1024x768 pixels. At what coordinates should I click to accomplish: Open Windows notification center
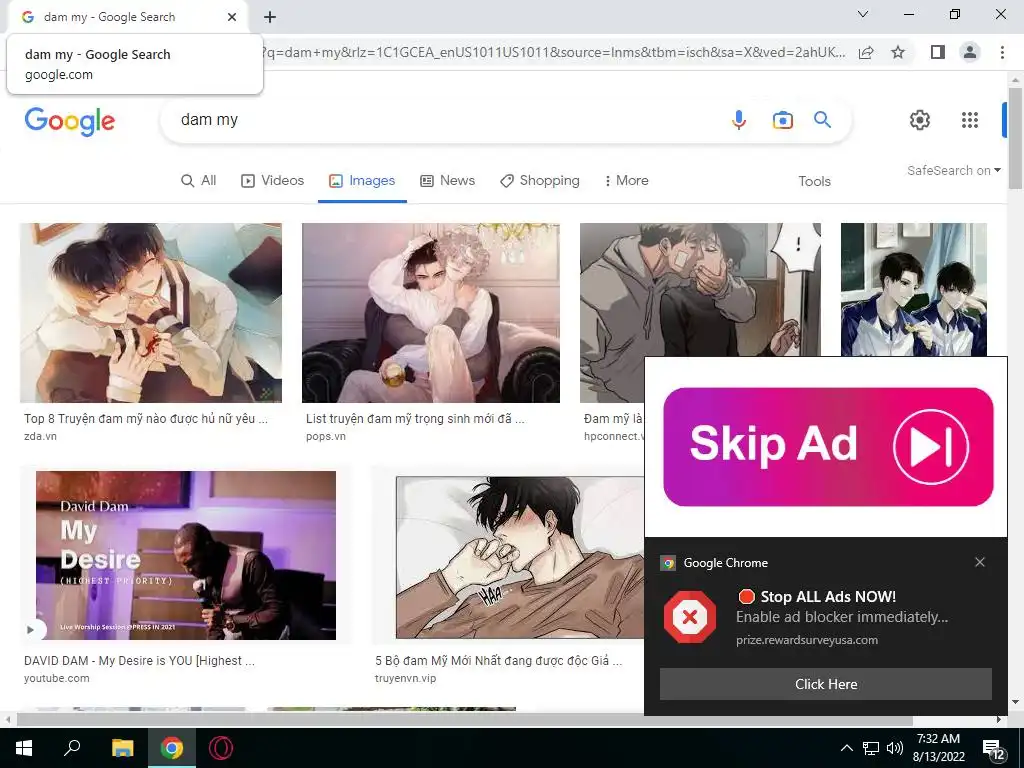993,750
